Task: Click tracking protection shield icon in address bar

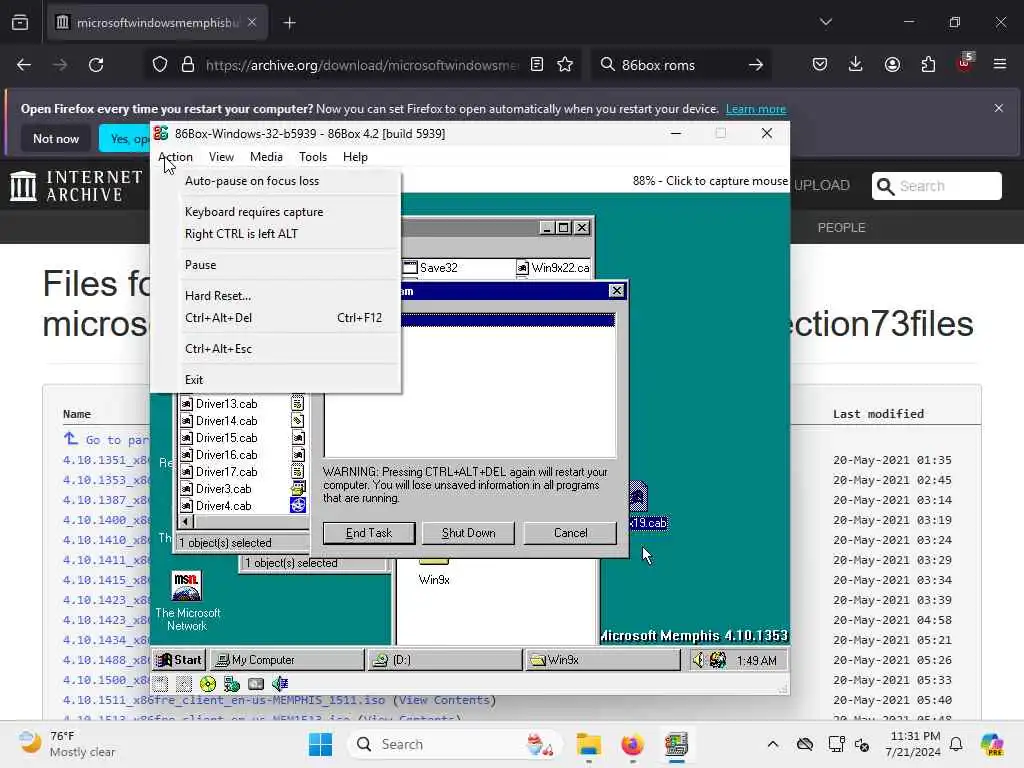Action: tap(160, 65)
